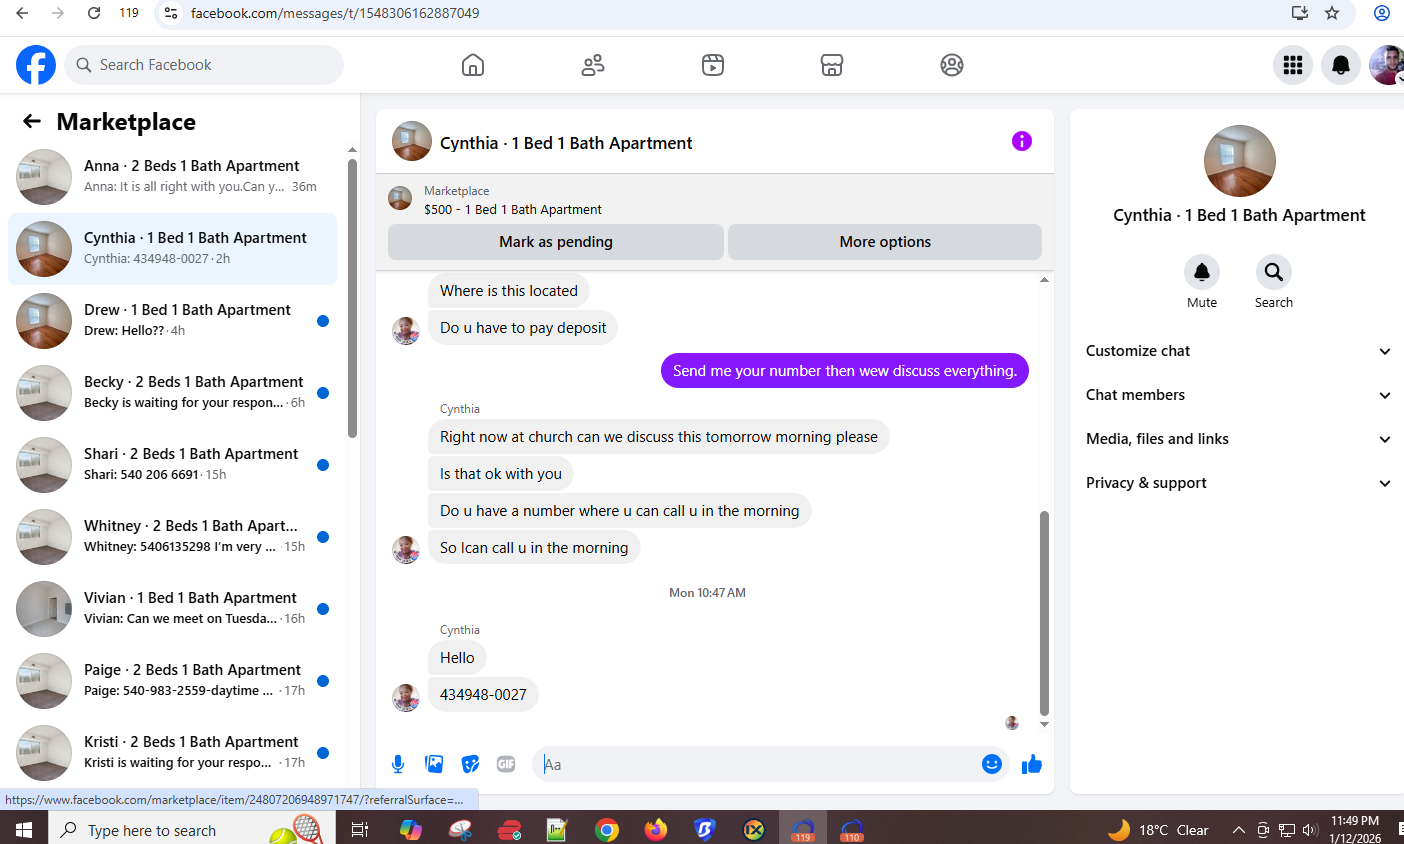Open the notifications bell in header
Image resolution: width=1404 pixels, height=844 pixels.
pyautogui.click(x=1341, y=65)
